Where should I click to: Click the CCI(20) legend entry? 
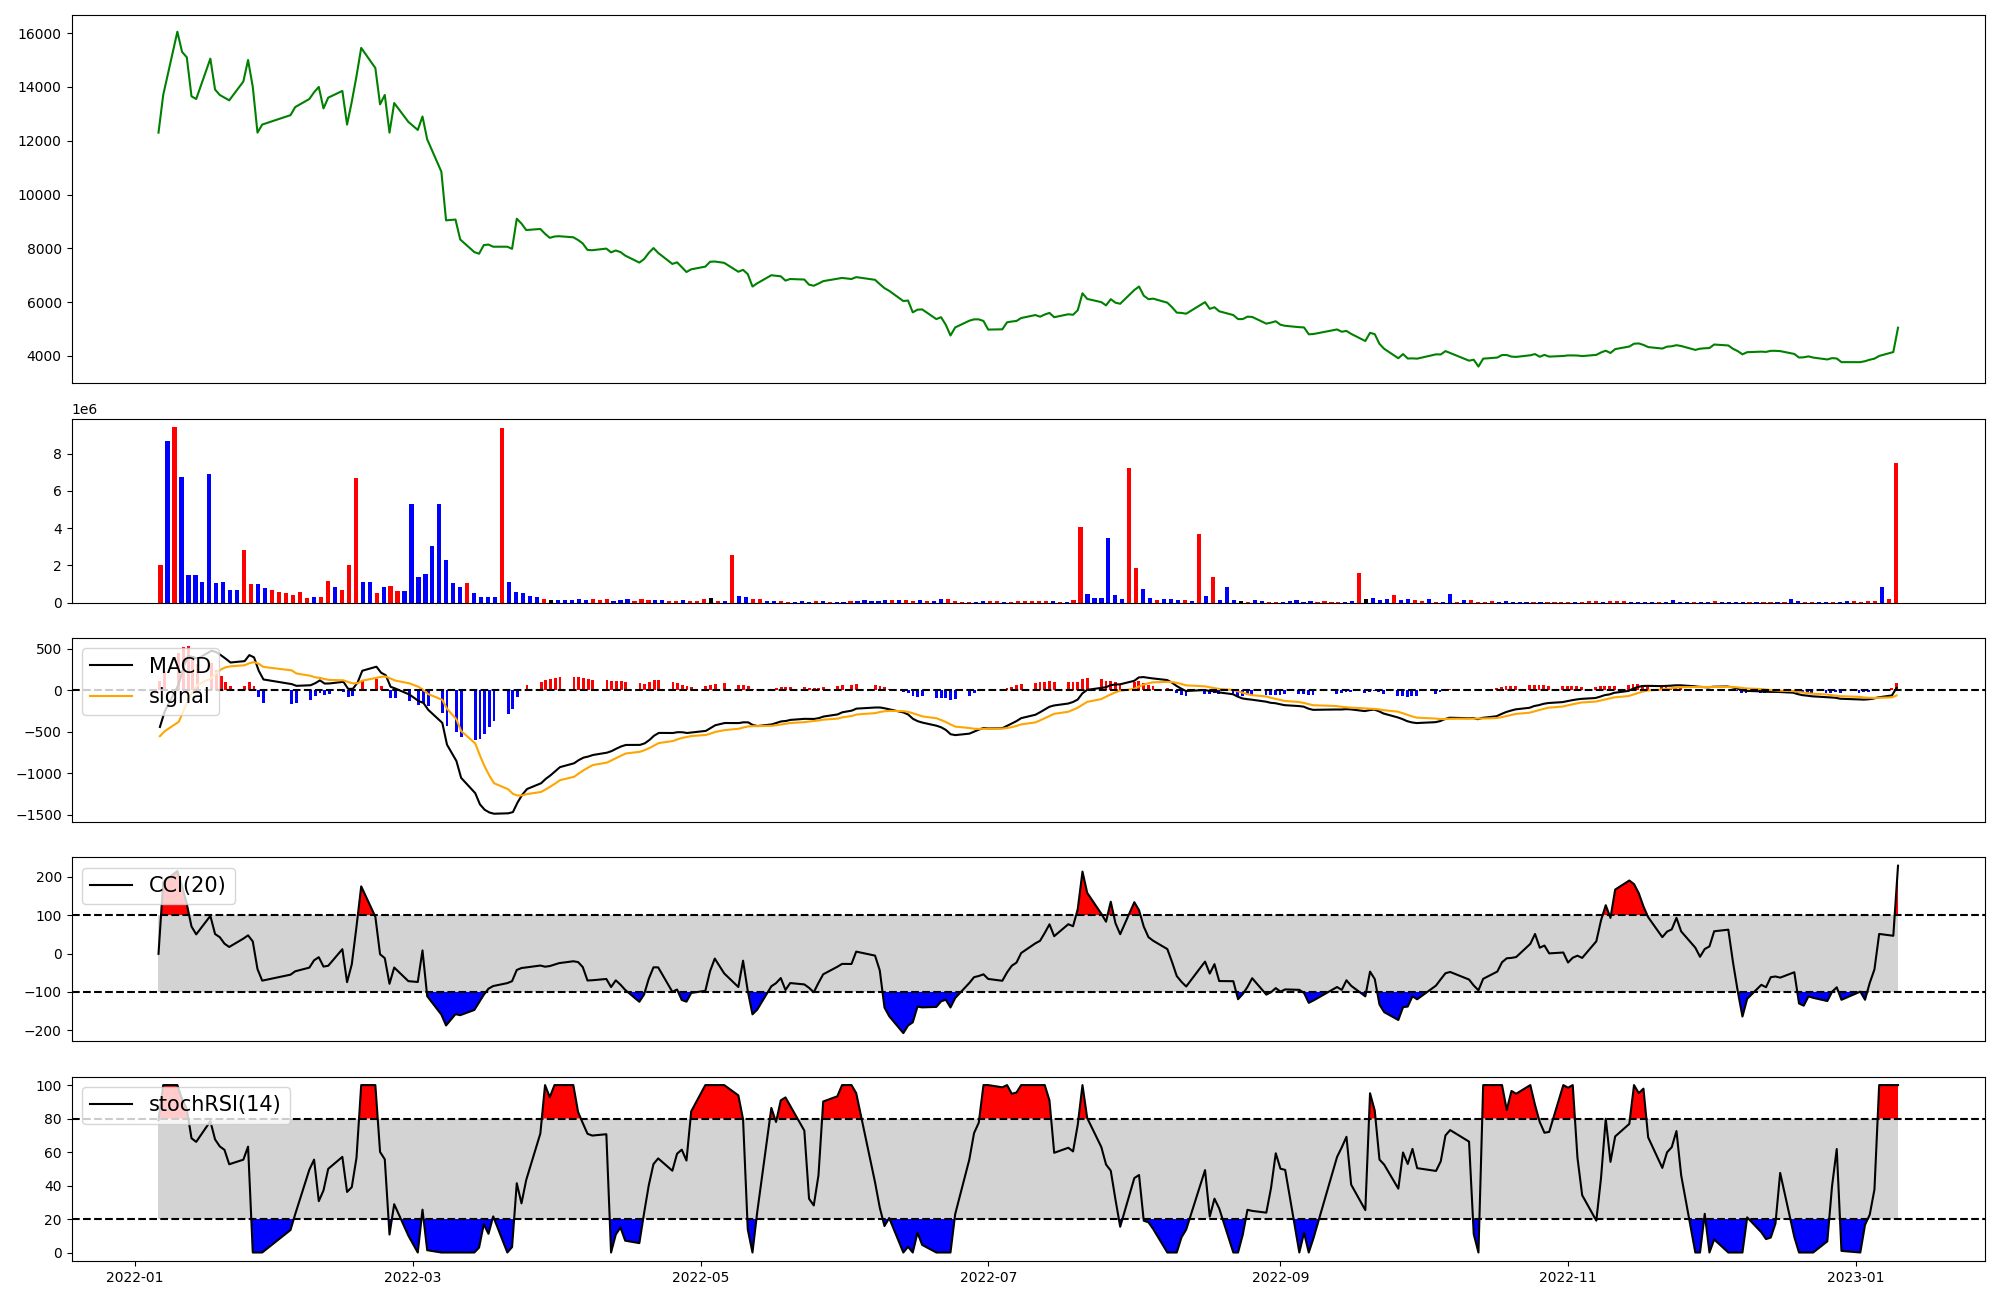(x=187, y=885)
